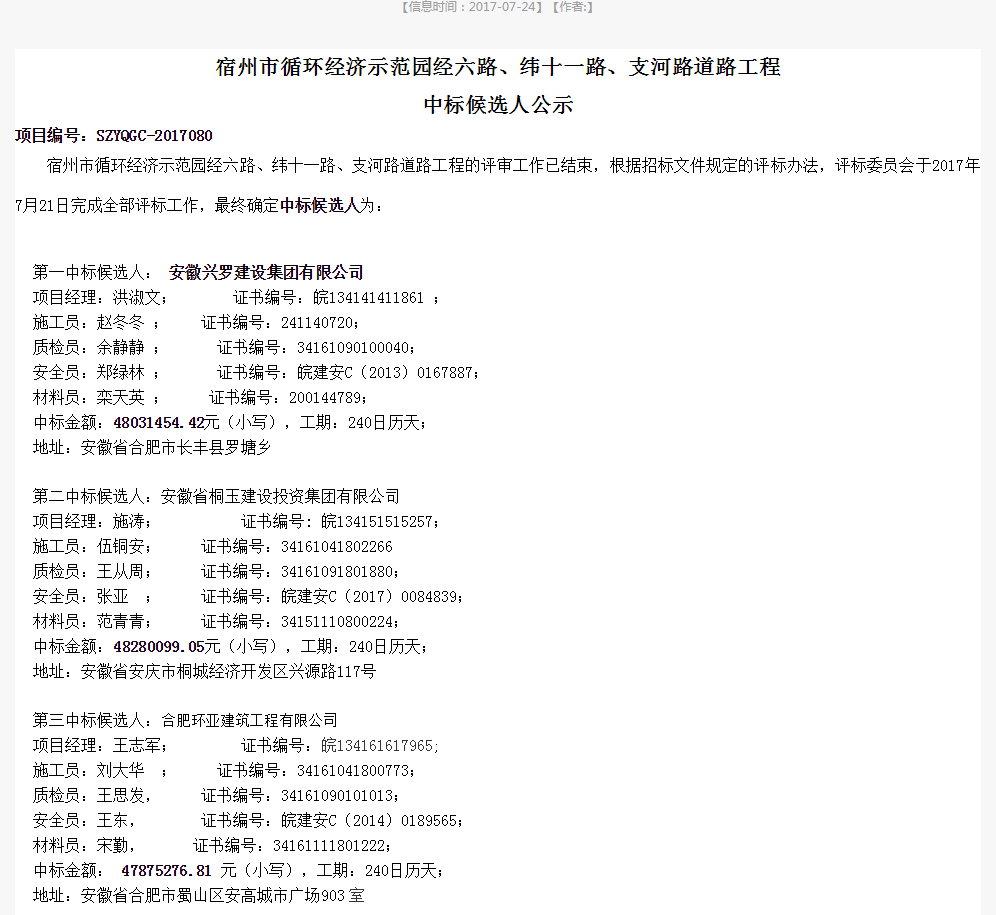Click certificate number "皖134161617965"

[x=377, y=745]
